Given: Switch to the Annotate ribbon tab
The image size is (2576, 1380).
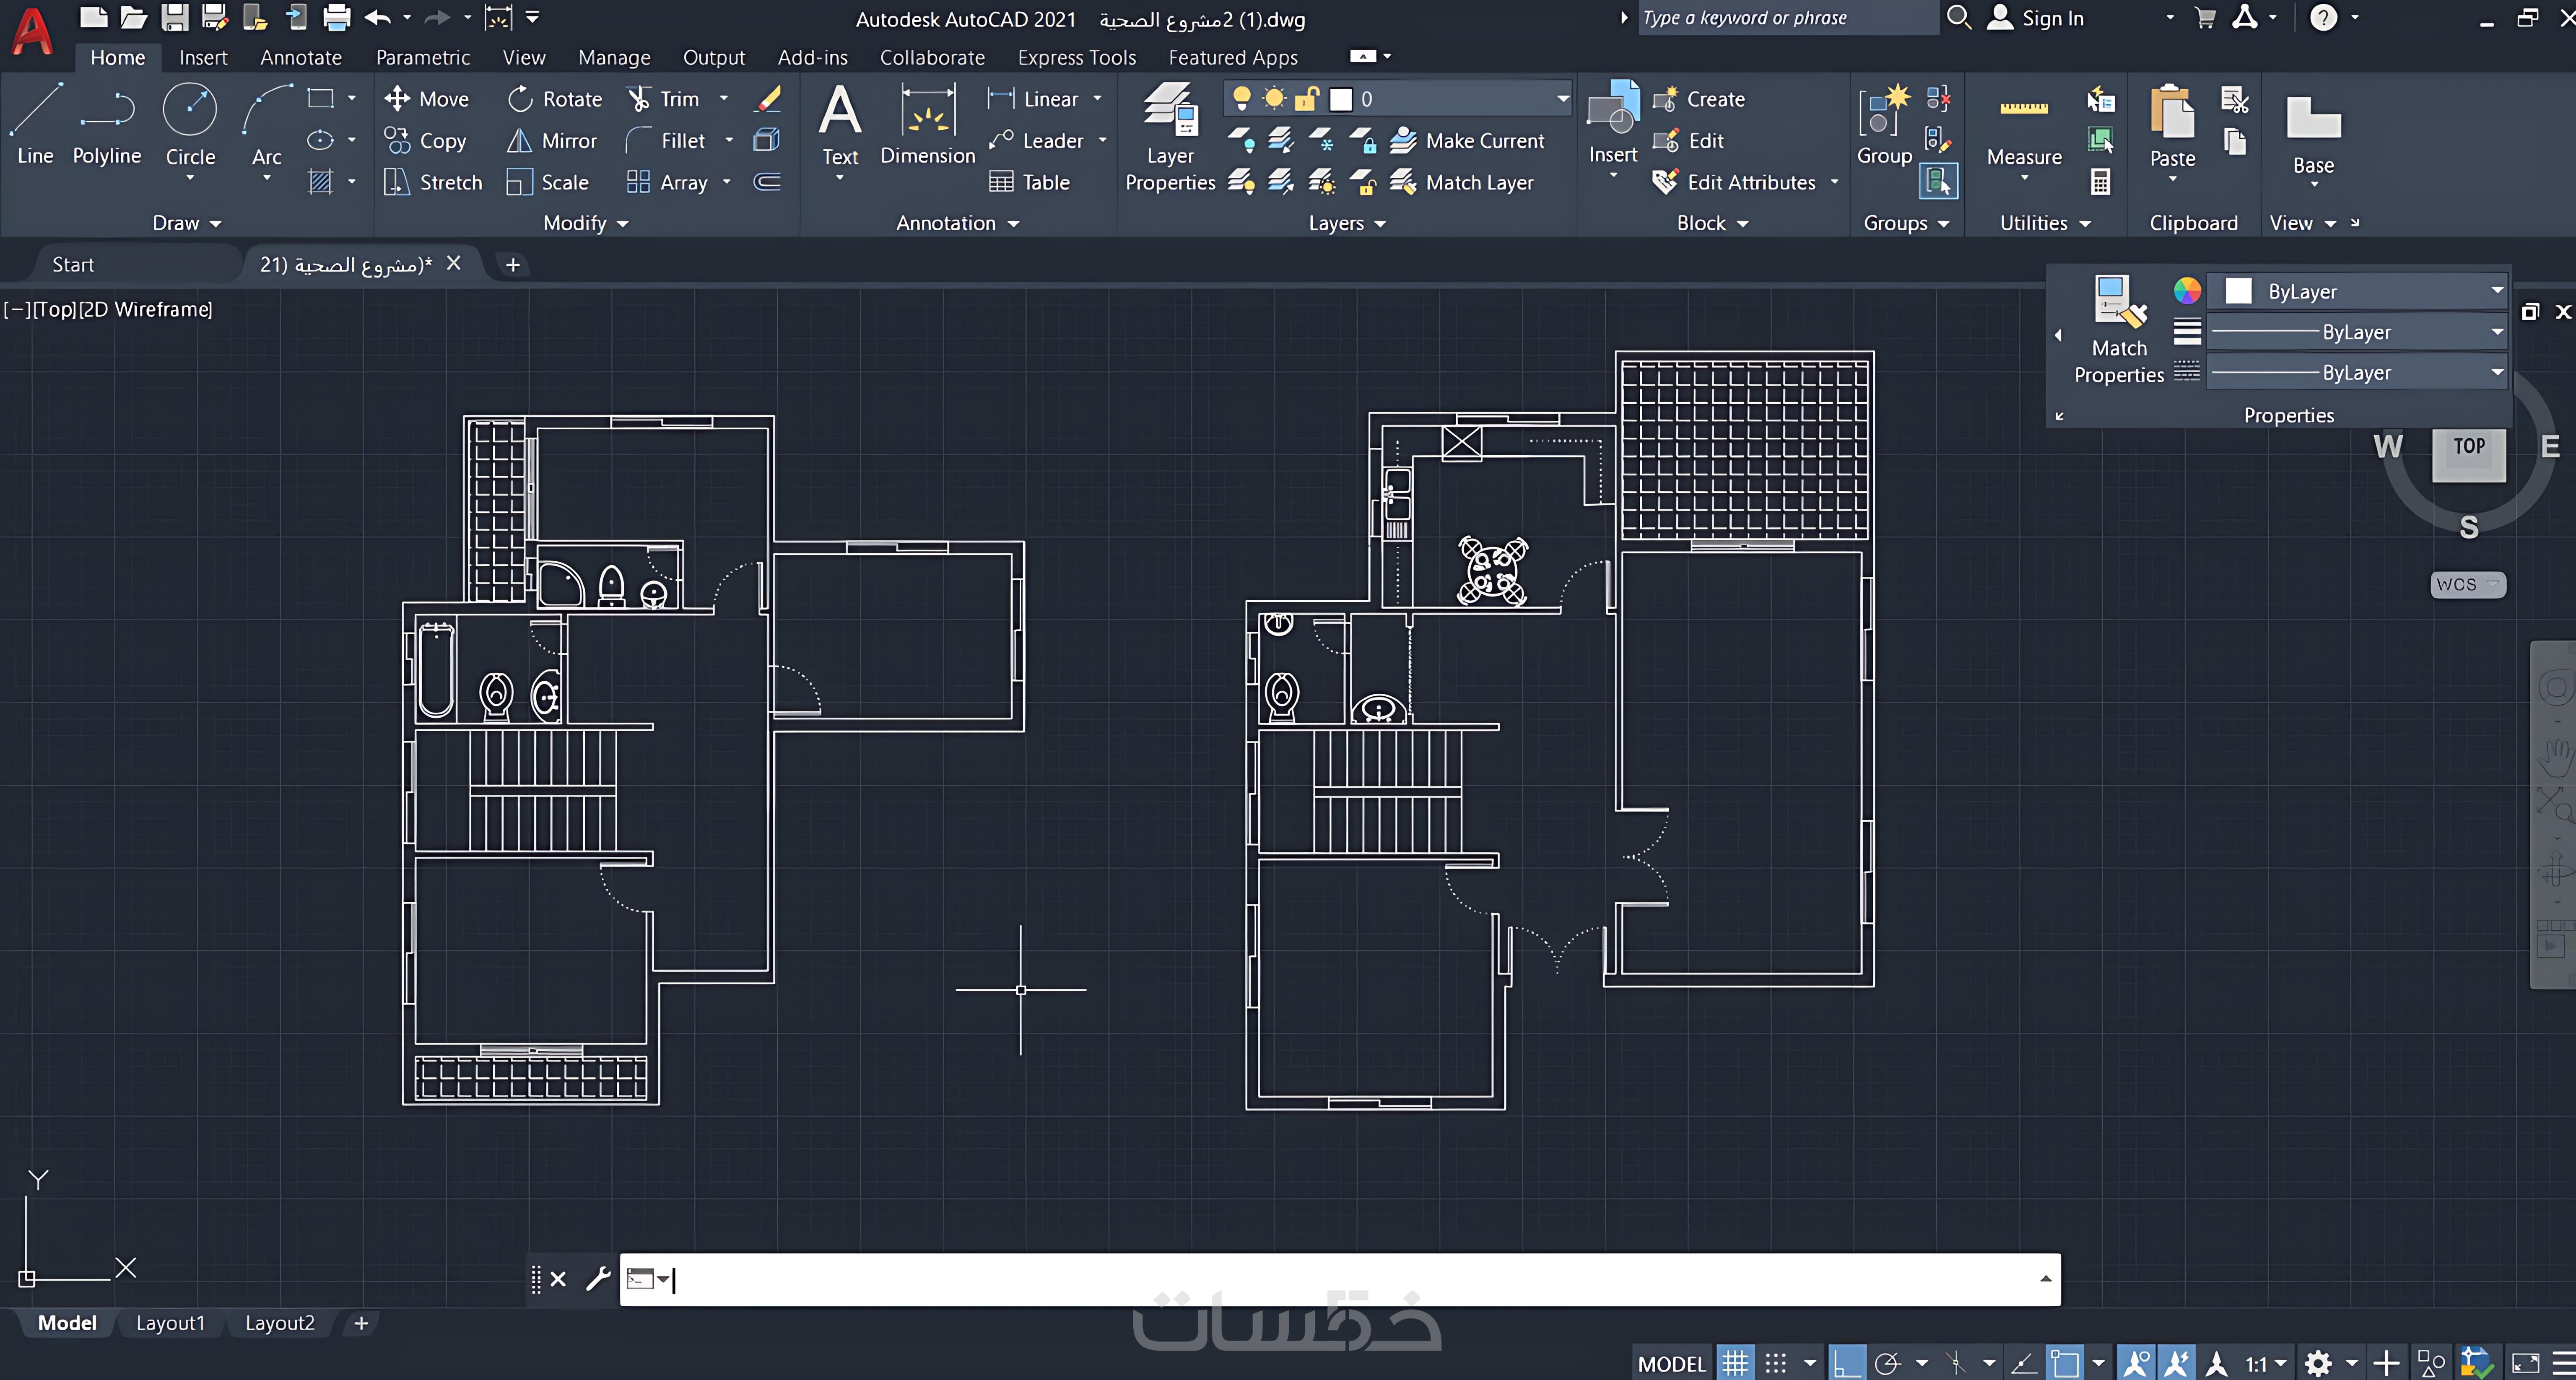Looking at the screenshot, I should [x=301, y=58].
